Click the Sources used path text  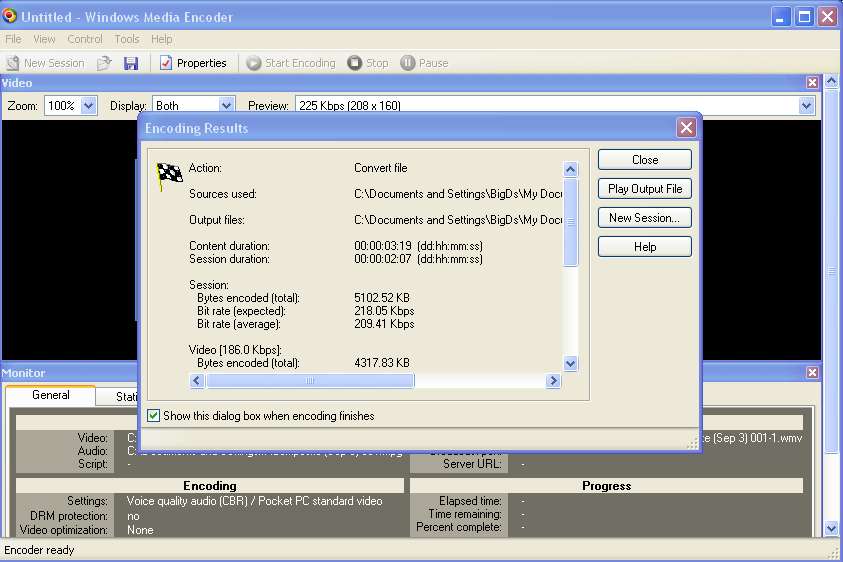[458, 194]
